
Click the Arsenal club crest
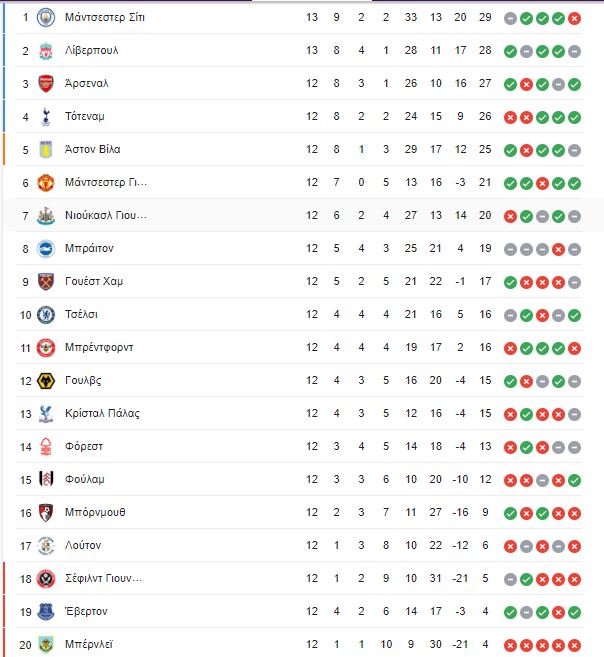(46, 84)
